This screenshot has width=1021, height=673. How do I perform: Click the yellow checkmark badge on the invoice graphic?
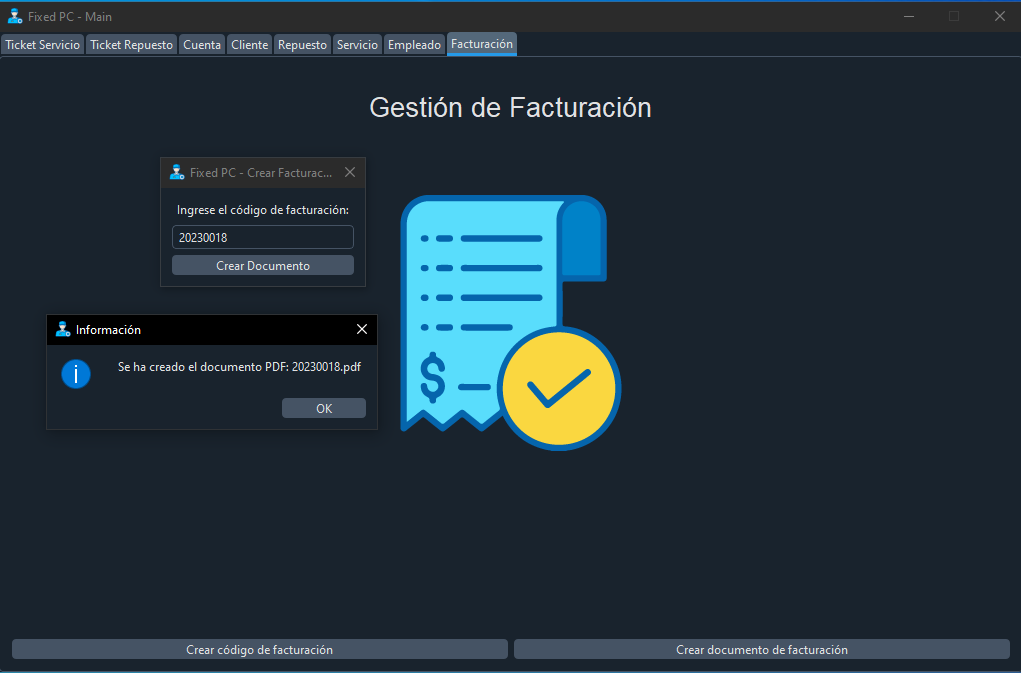coord(559,388)
